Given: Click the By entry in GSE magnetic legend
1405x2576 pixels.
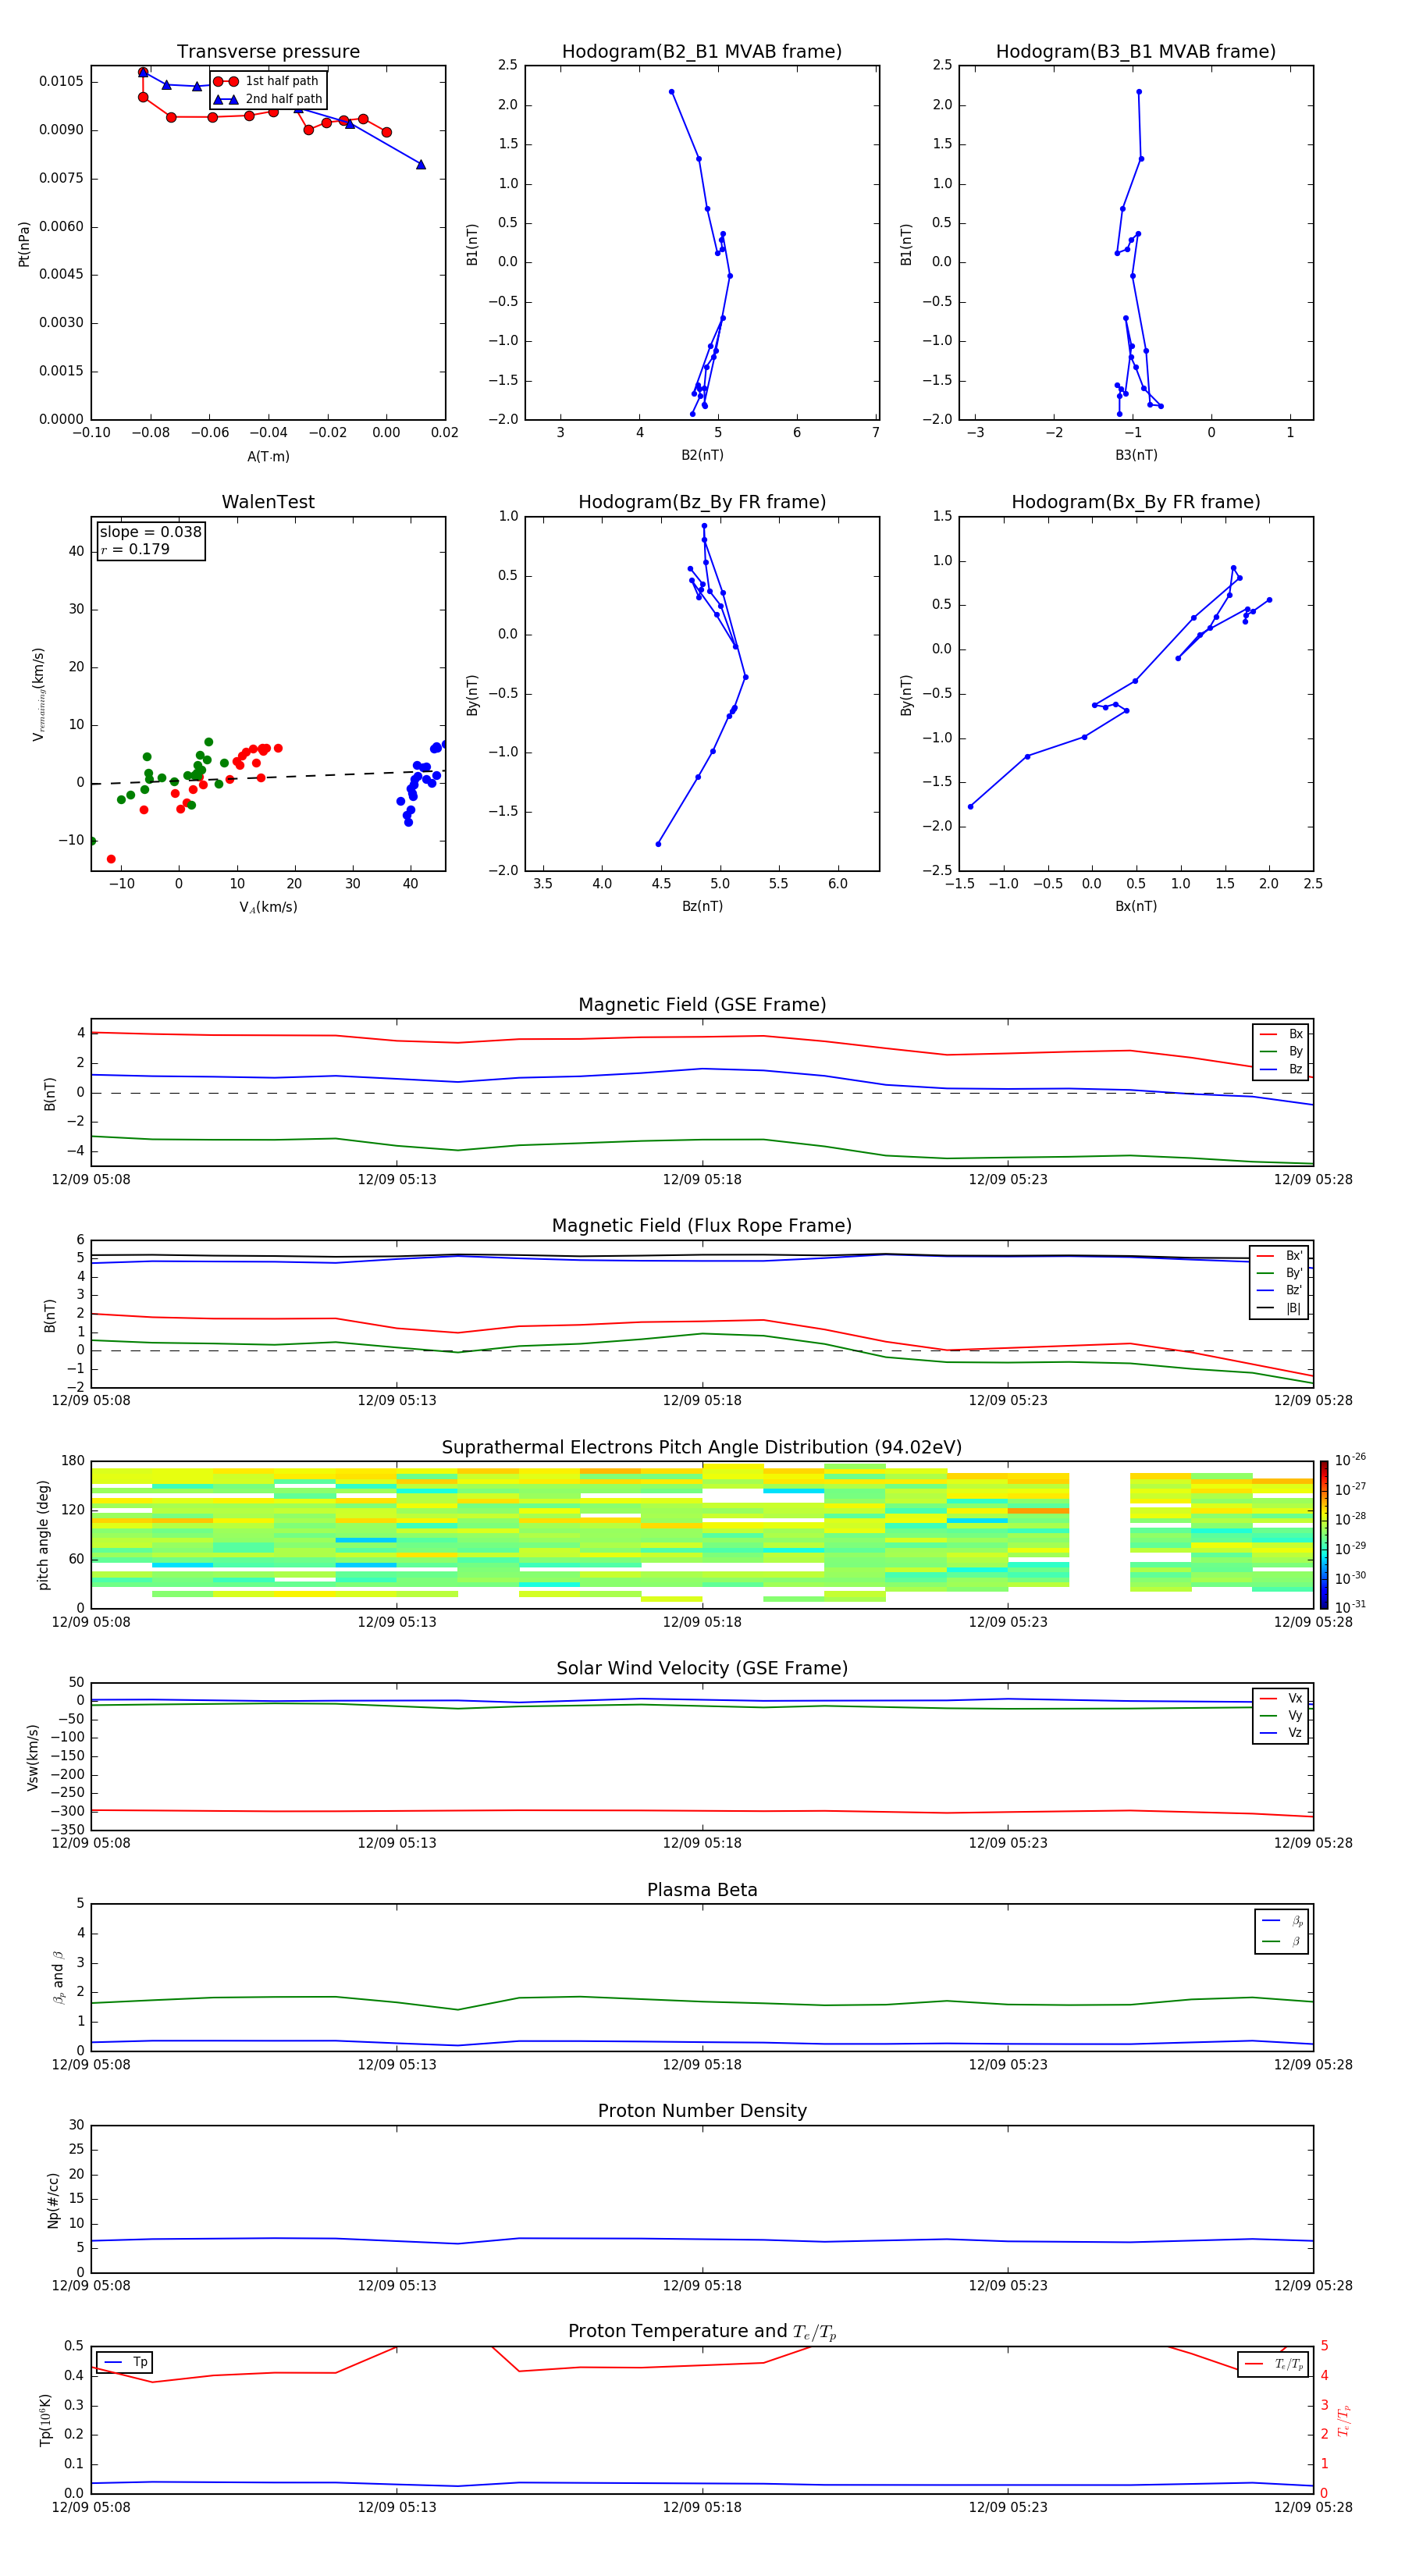Looking at the screenshot, I should (x=1281, y=1051).
